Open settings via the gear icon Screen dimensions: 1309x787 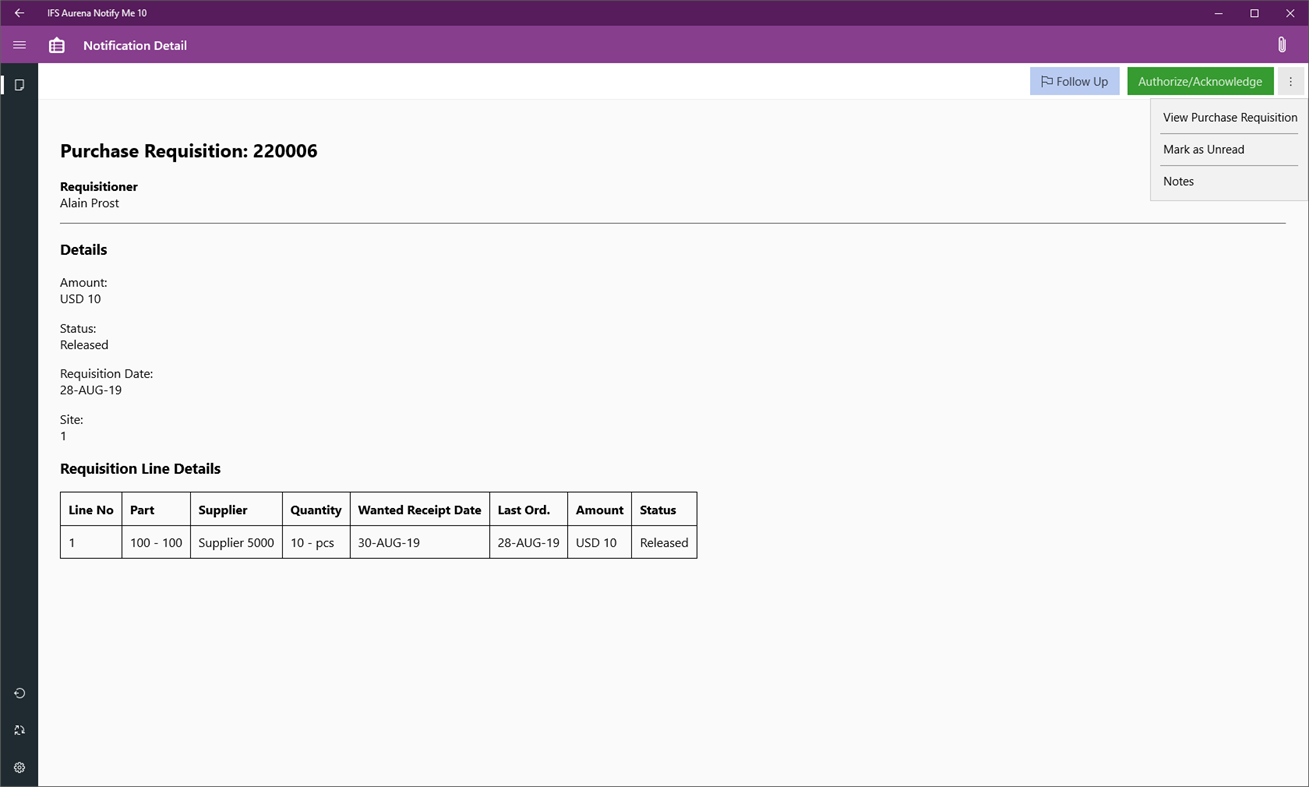click(x=19, y=767)
